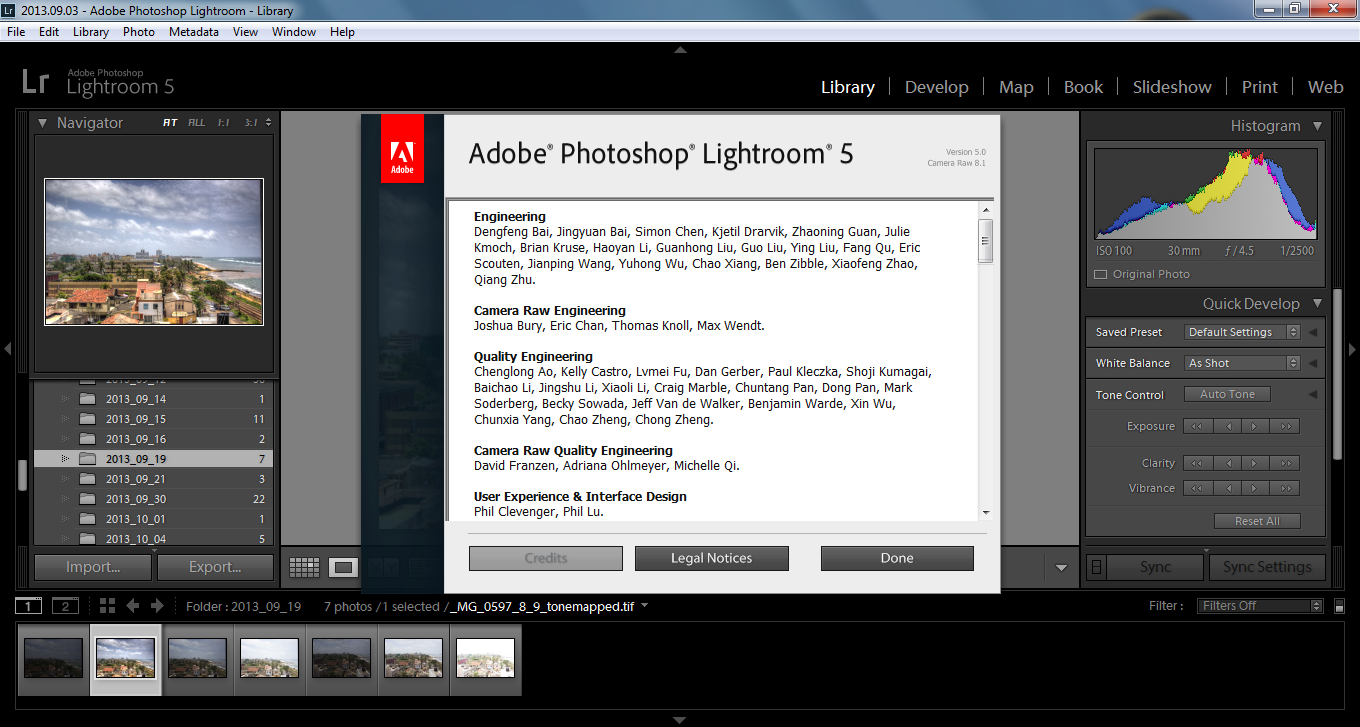Toggle the Original Photo checkbox in Histogram

1101,274
